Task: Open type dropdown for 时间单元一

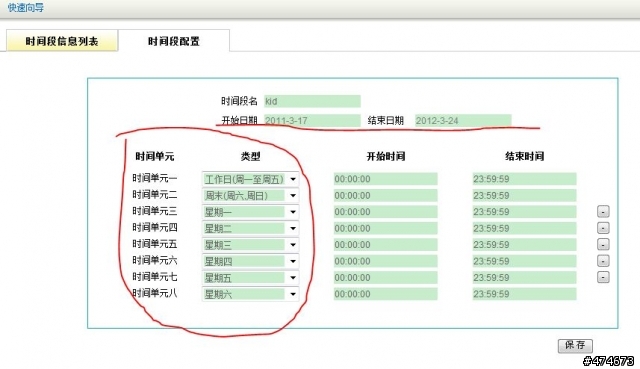Action: (250, 179)
